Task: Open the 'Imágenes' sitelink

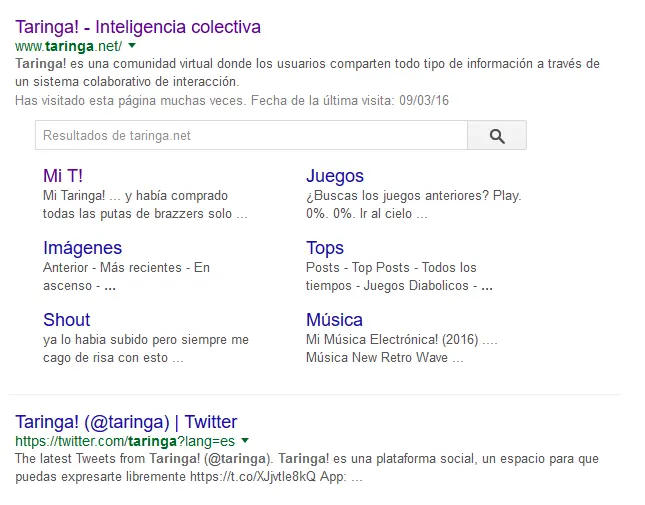Action: click(83, 248)
